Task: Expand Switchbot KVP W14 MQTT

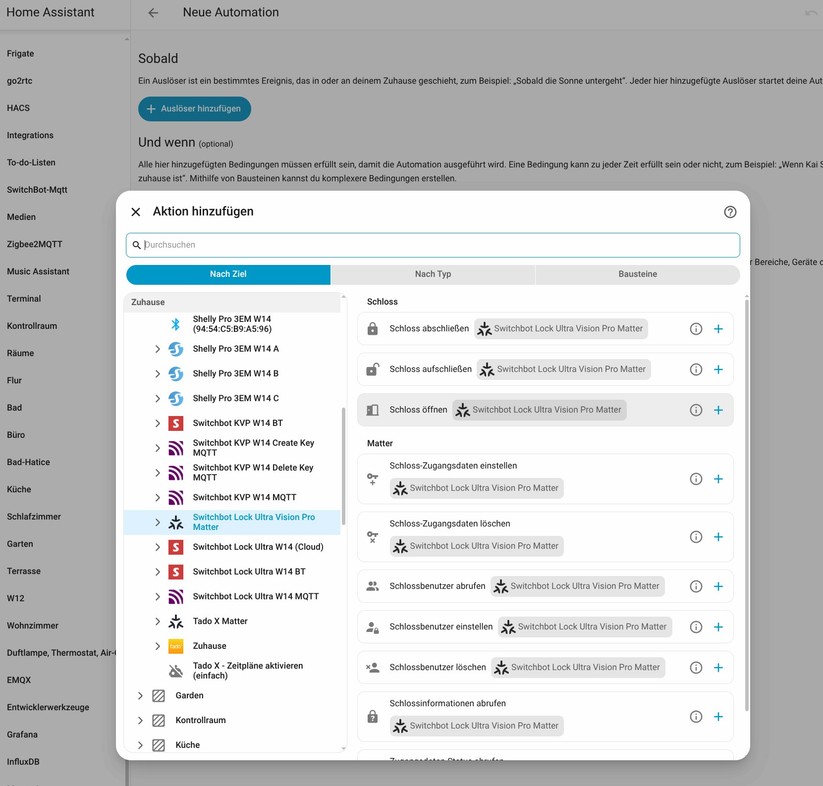Action: pos(157,497)
